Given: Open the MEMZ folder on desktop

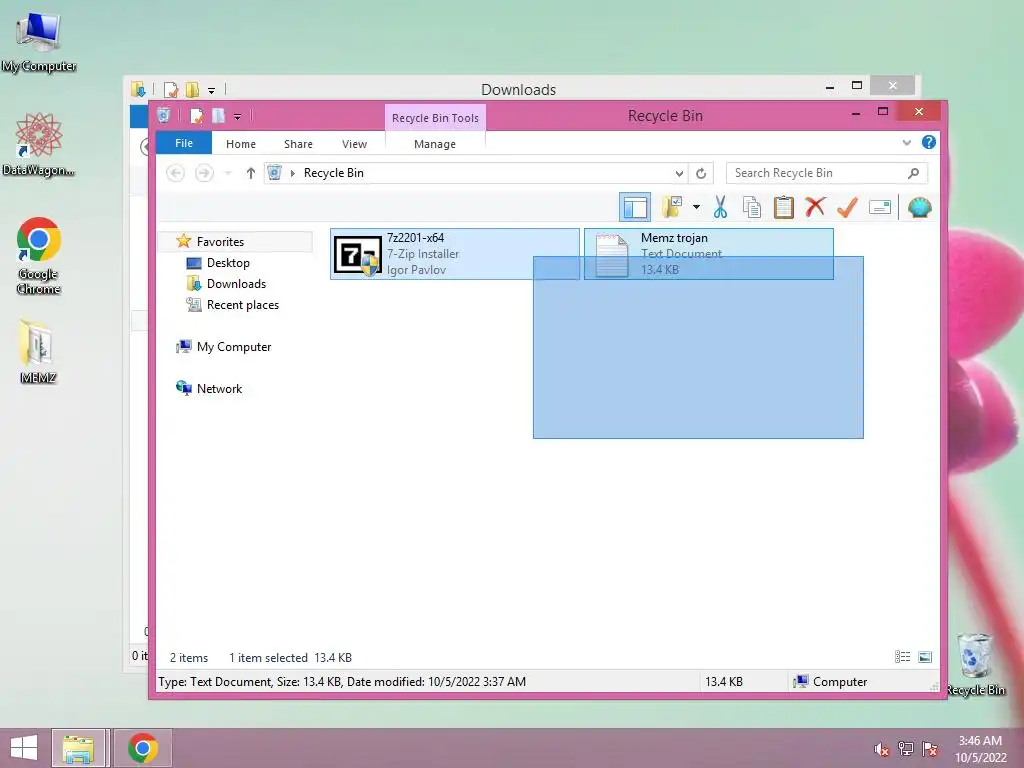Looking at the screenshot, I should 38,351.
